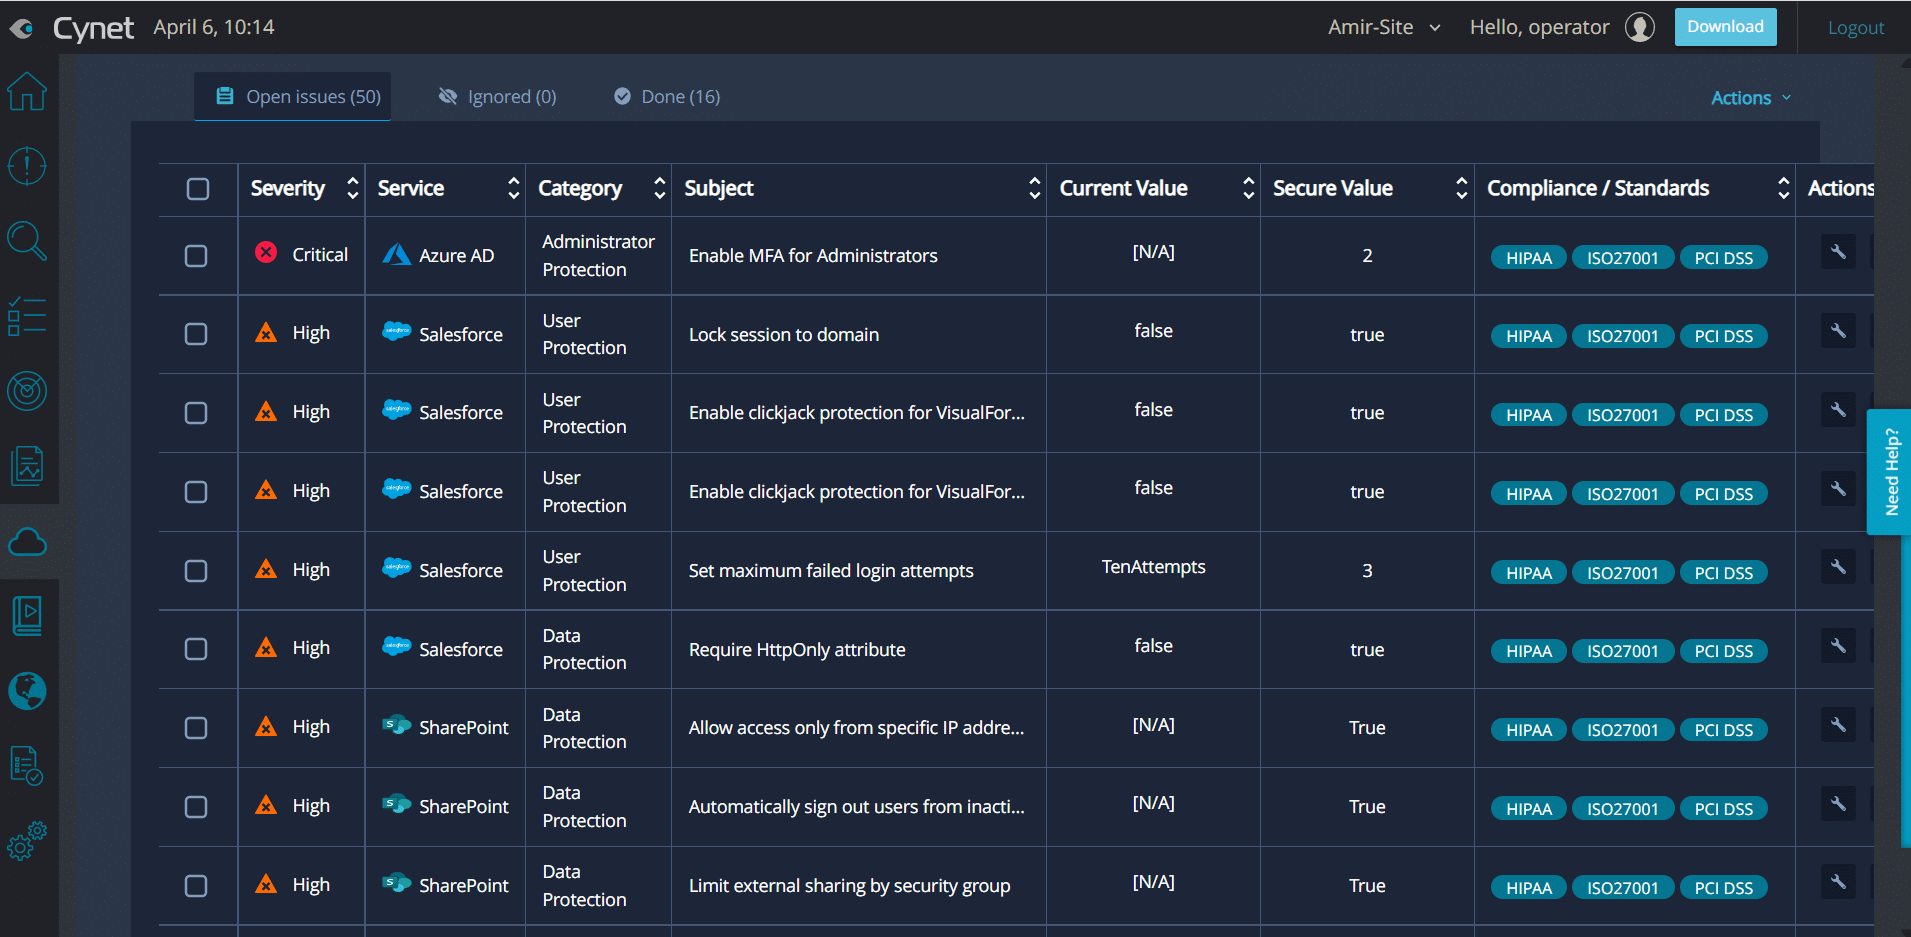Open the document checkmark icon in sidebar
Image resolution: width=1911 pixels, height=937 pixels.
[27, 766]
